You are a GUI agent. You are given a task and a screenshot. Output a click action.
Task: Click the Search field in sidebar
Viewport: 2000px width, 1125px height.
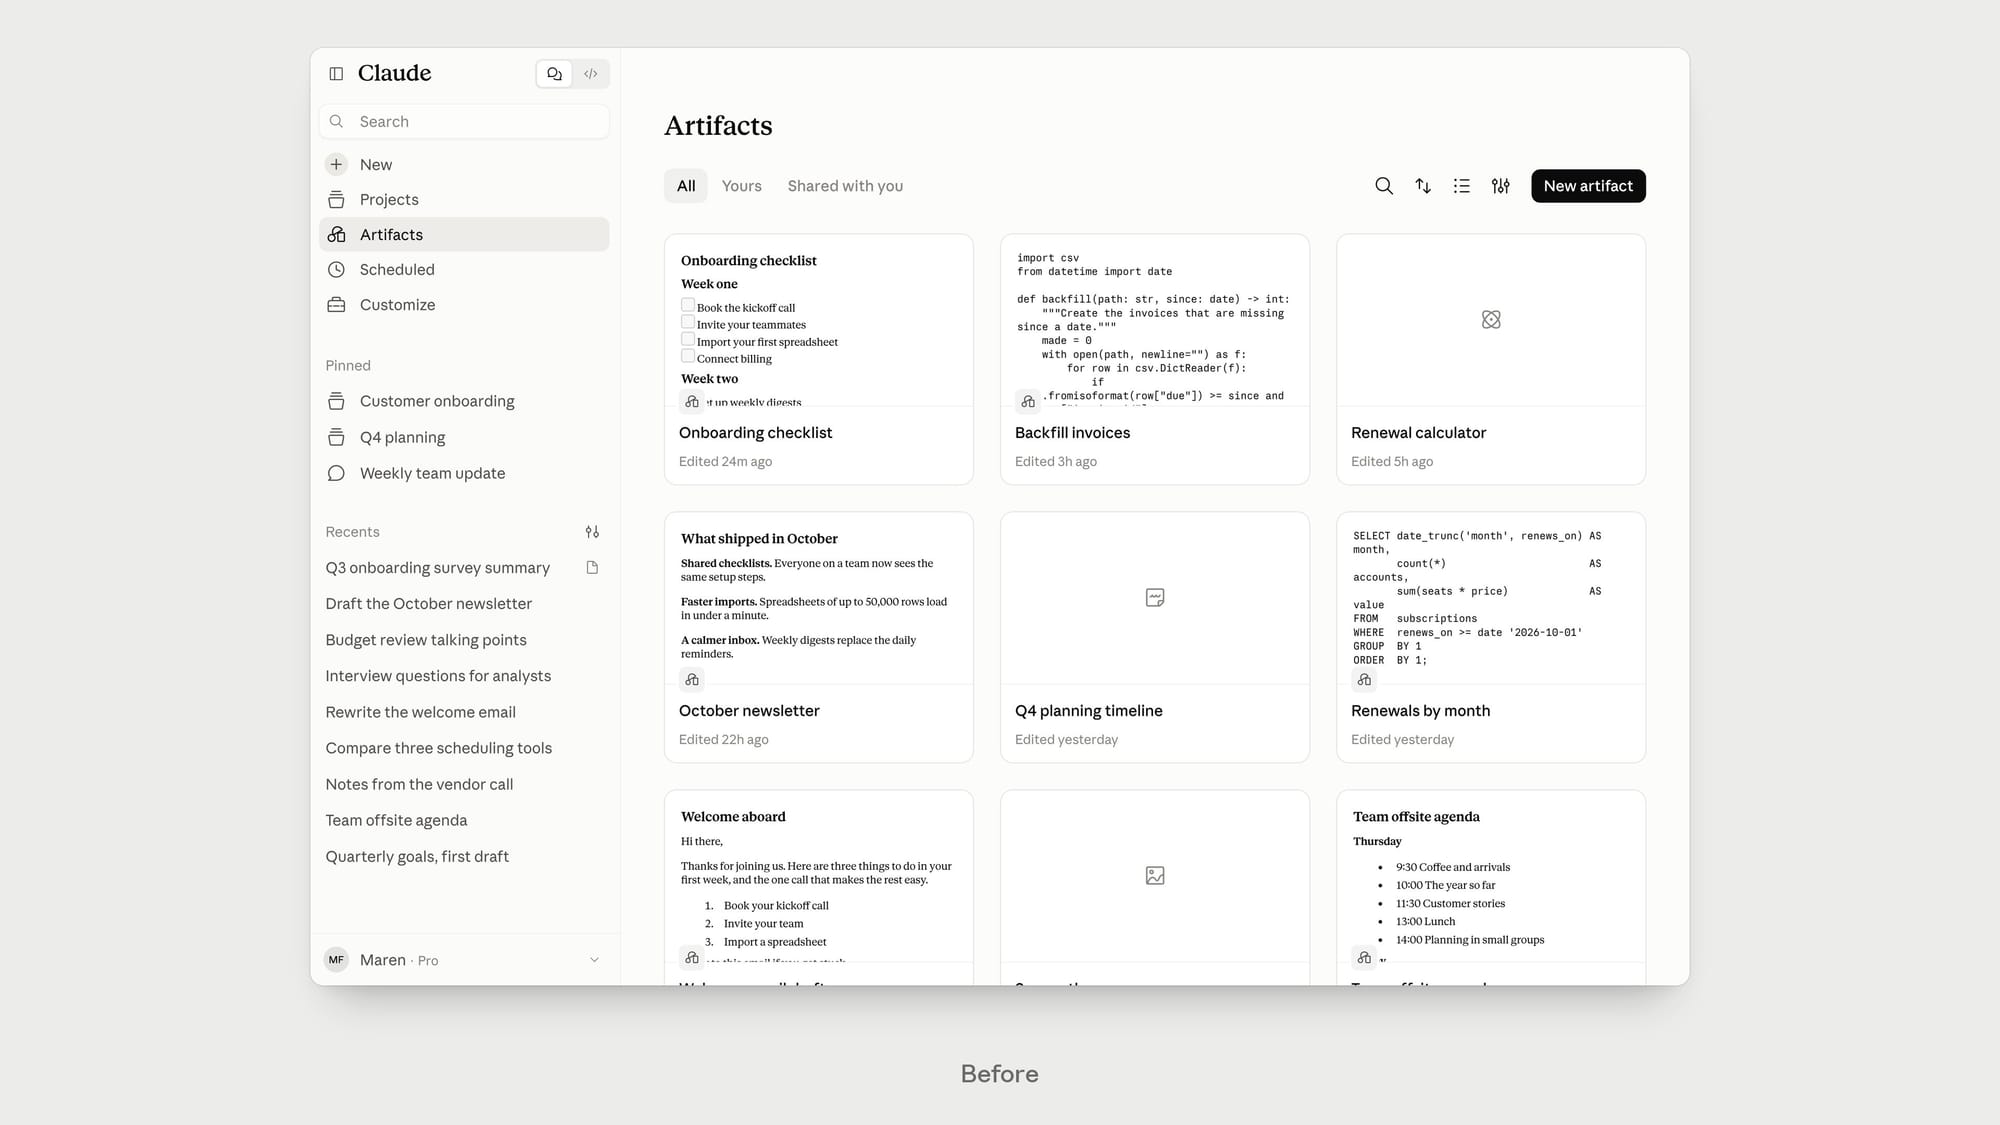(464, 121)
